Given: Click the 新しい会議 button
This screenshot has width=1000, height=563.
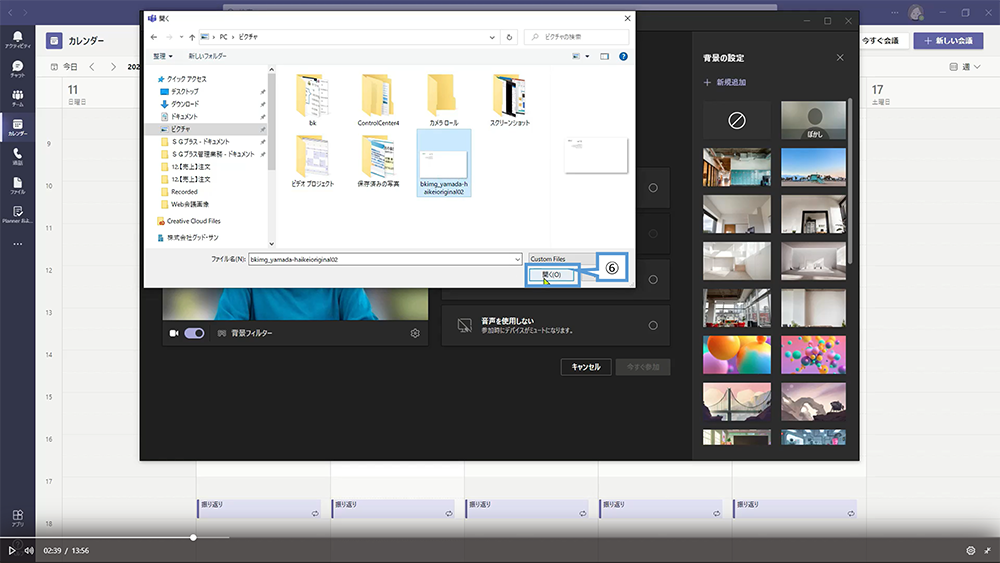Looking at the screenshot, I should (948, 40).
